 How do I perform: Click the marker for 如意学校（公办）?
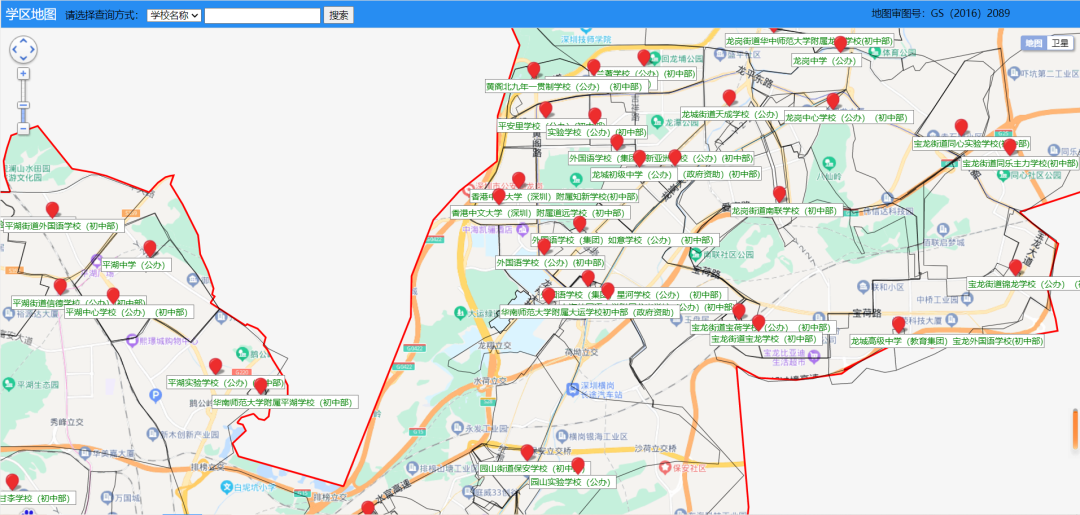(x=579, y=224)
